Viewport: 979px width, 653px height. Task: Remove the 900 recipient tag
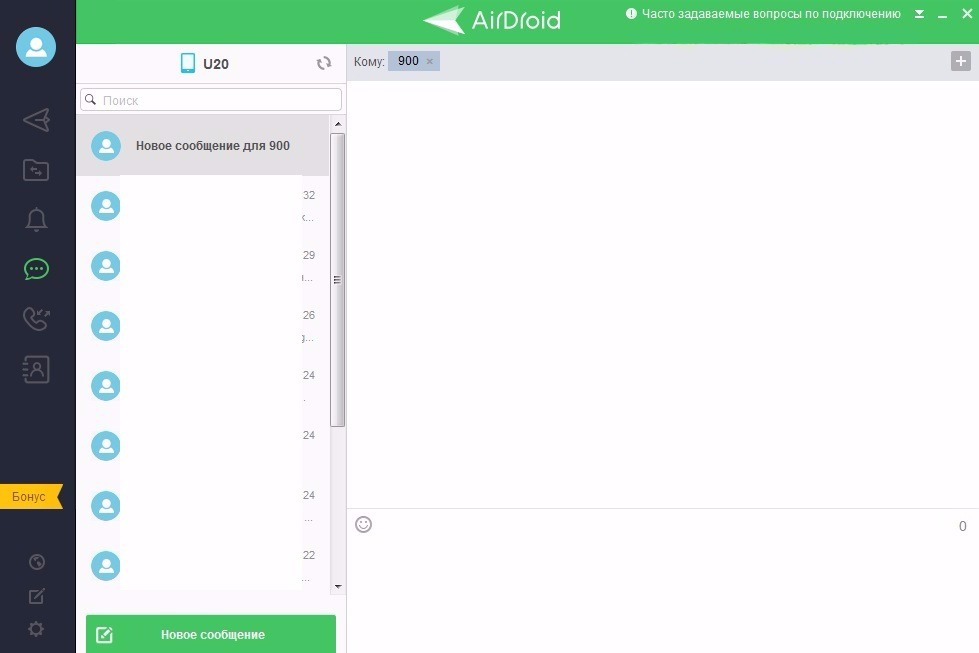[x=430, y=62]
